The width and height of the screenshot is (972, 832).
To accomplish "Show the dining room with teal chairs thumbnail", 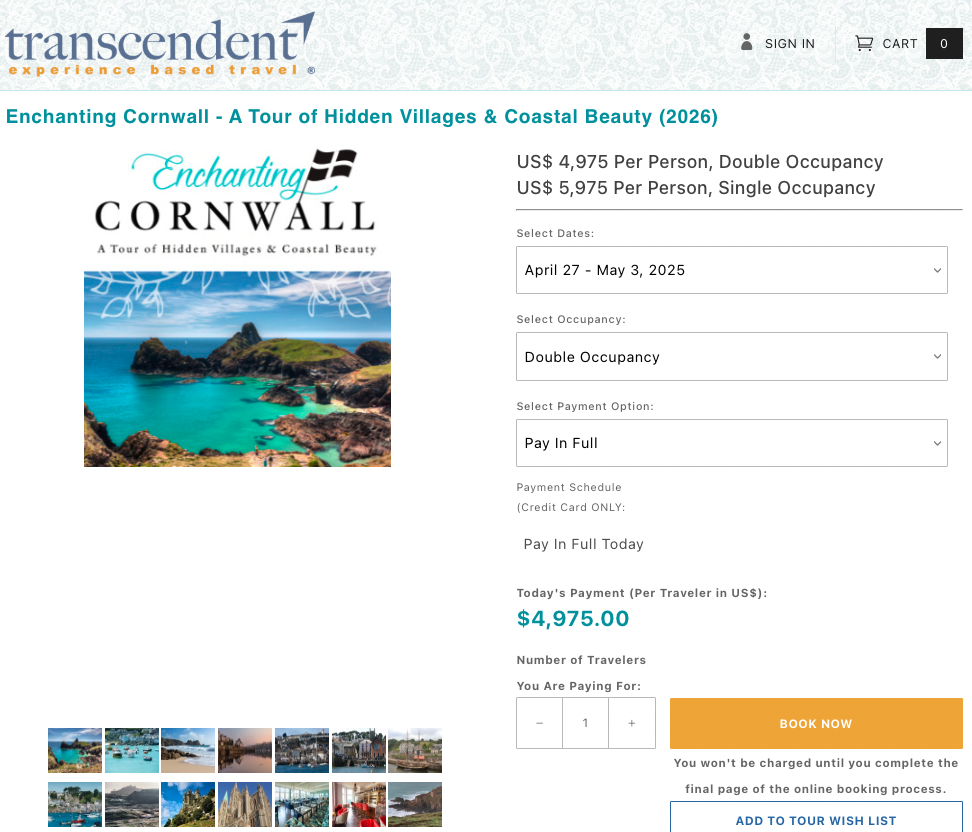I will pos(302,804).
